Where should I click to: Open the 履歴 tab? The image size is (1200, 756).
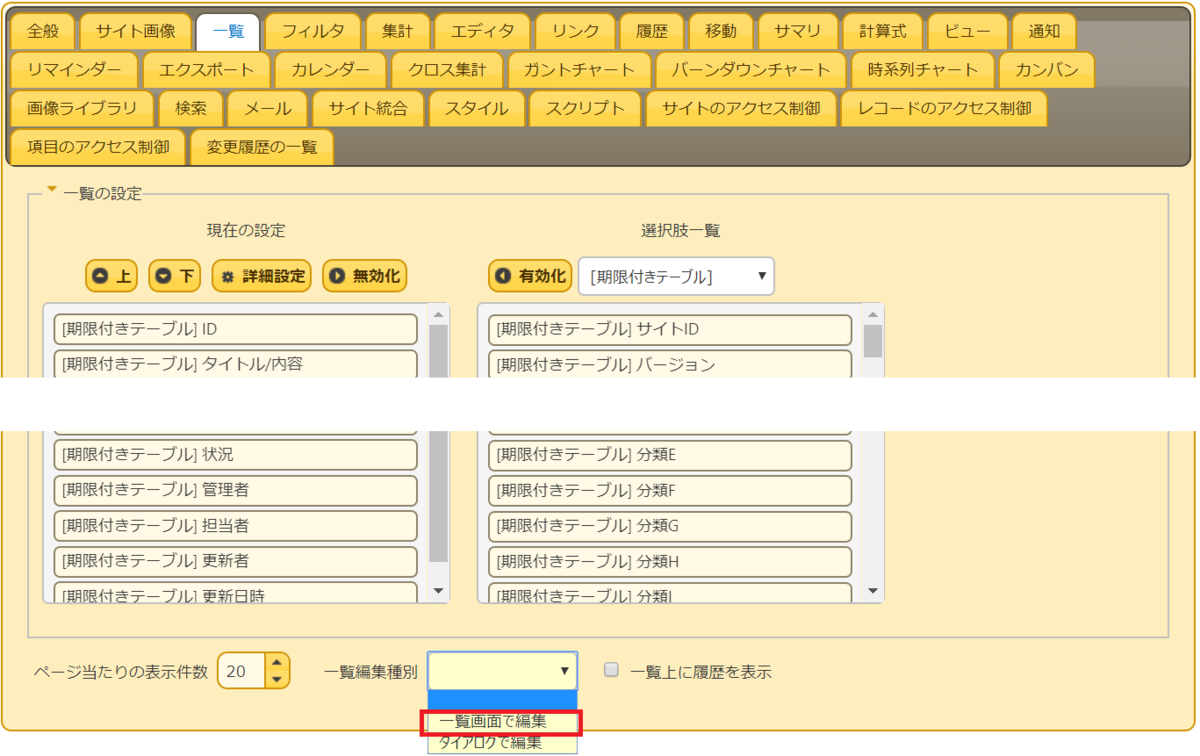click(652, 31)
